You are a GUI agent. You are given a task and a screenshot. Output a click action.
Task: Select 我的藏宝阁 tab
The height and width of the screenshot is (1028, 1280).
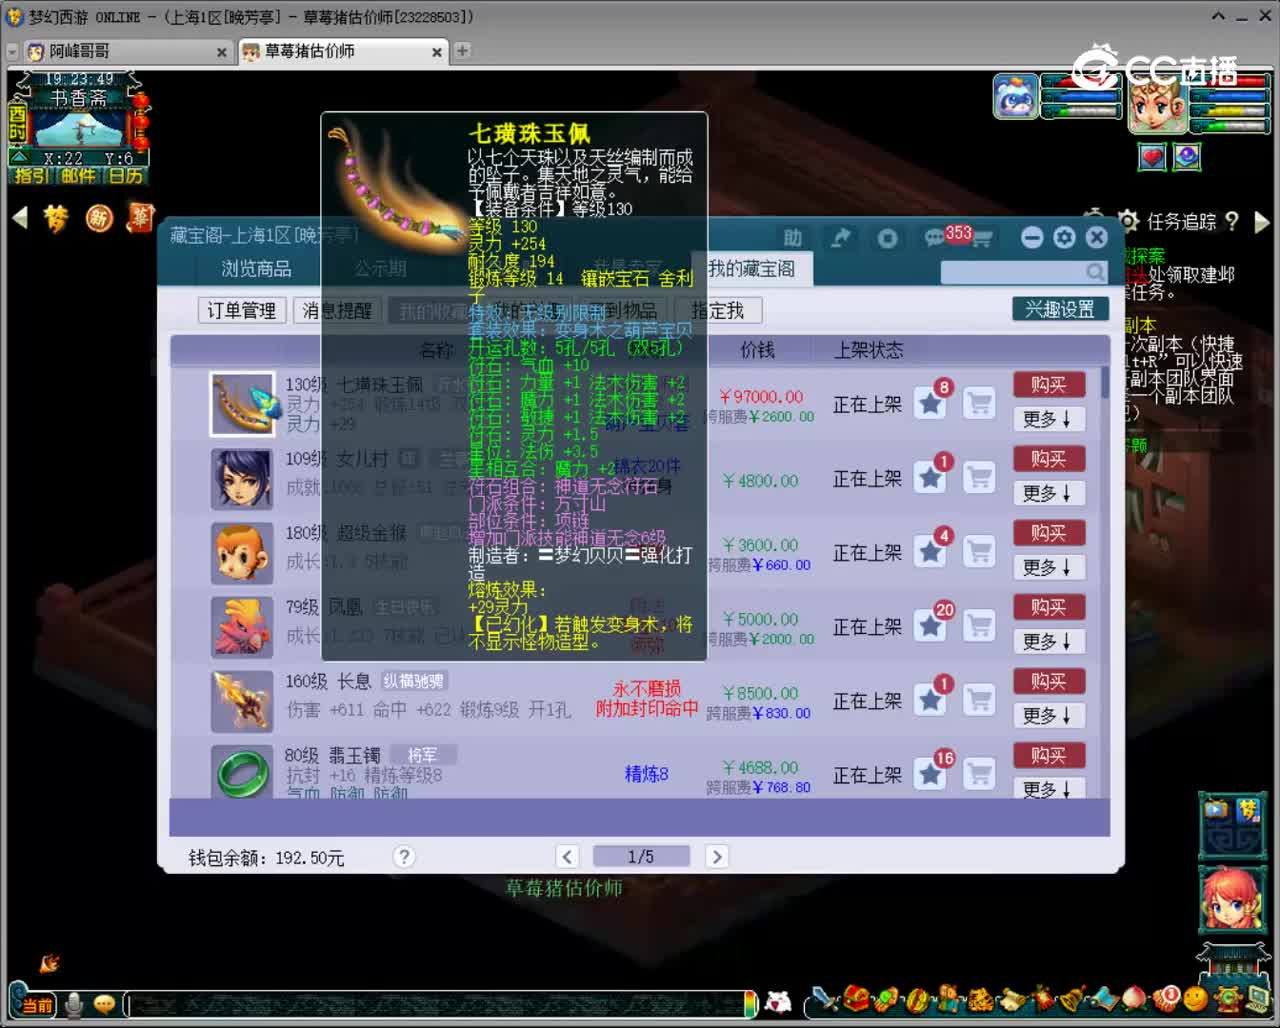point(752,268)
